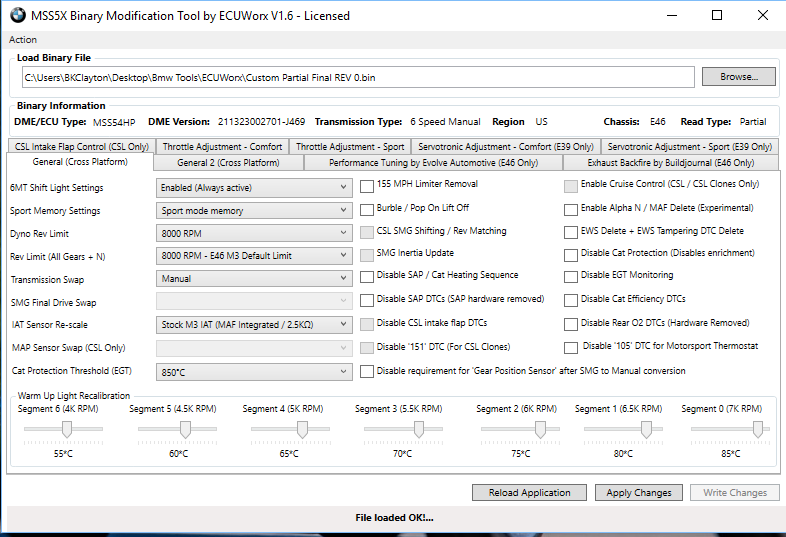
Task: Click Segment 1 (6.5K RPM) slider handle
Action: tap(646, 429)
